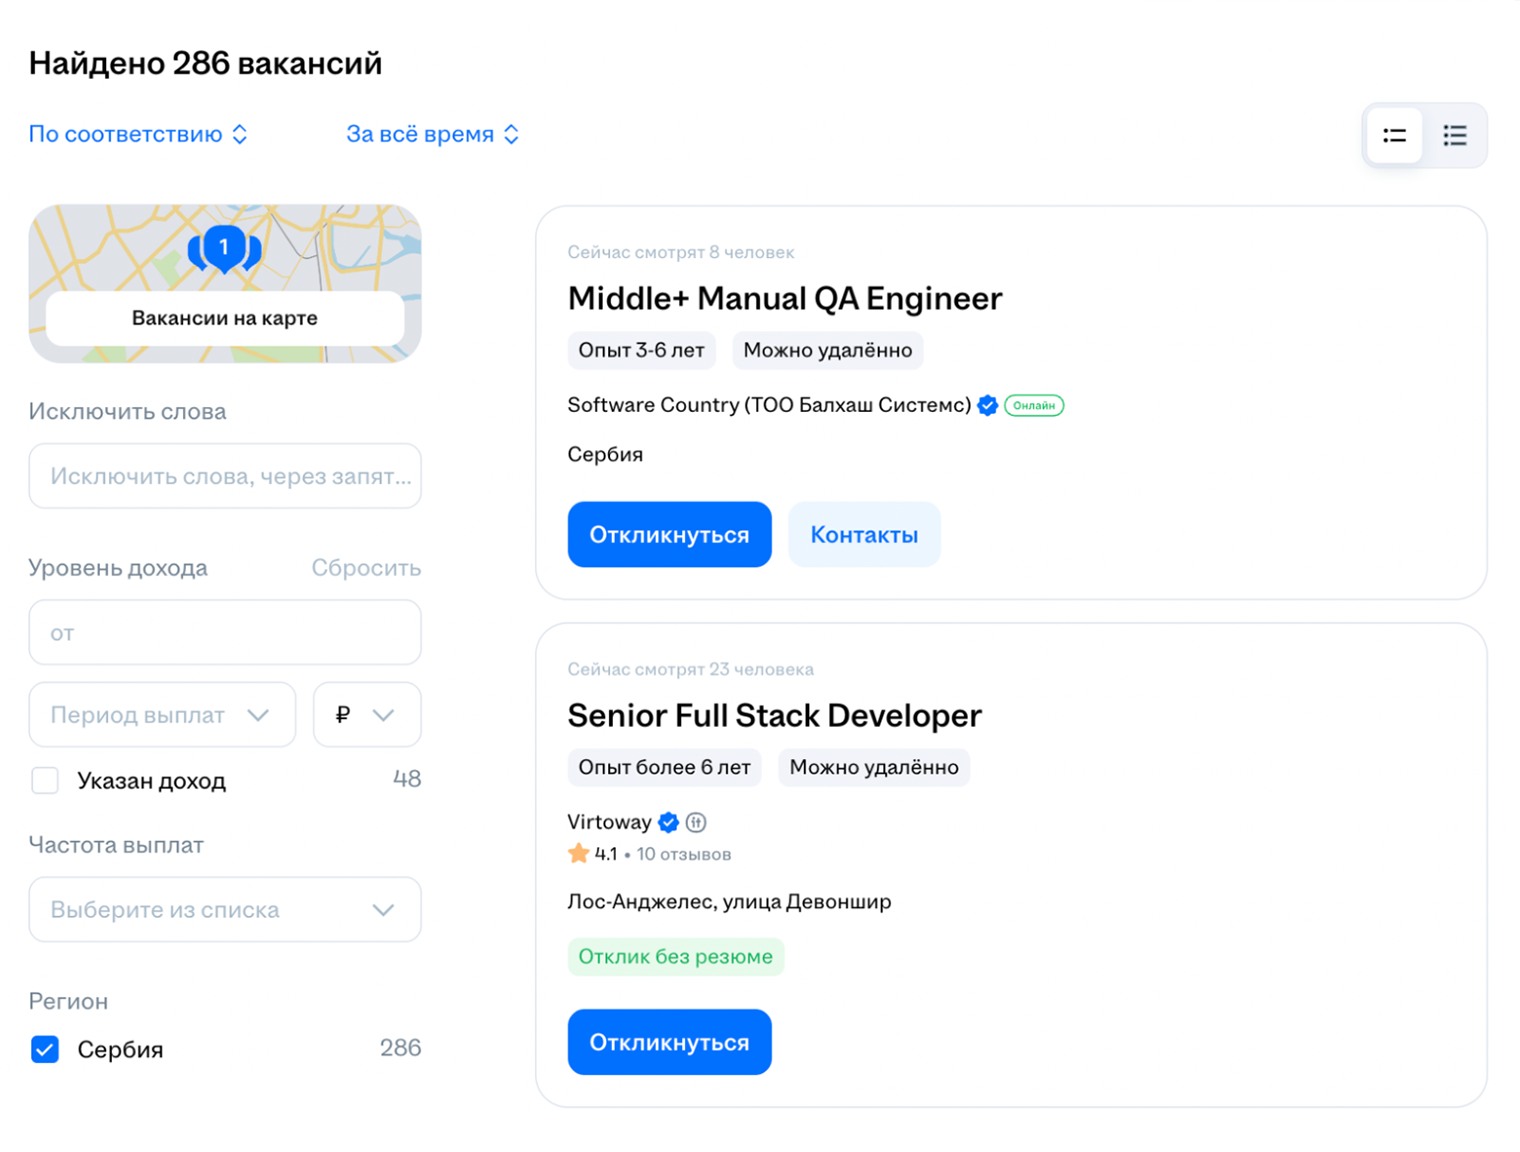1520x1152 pixels.
Task: Open the ruble currency dropdown
Action: [366, 715]
